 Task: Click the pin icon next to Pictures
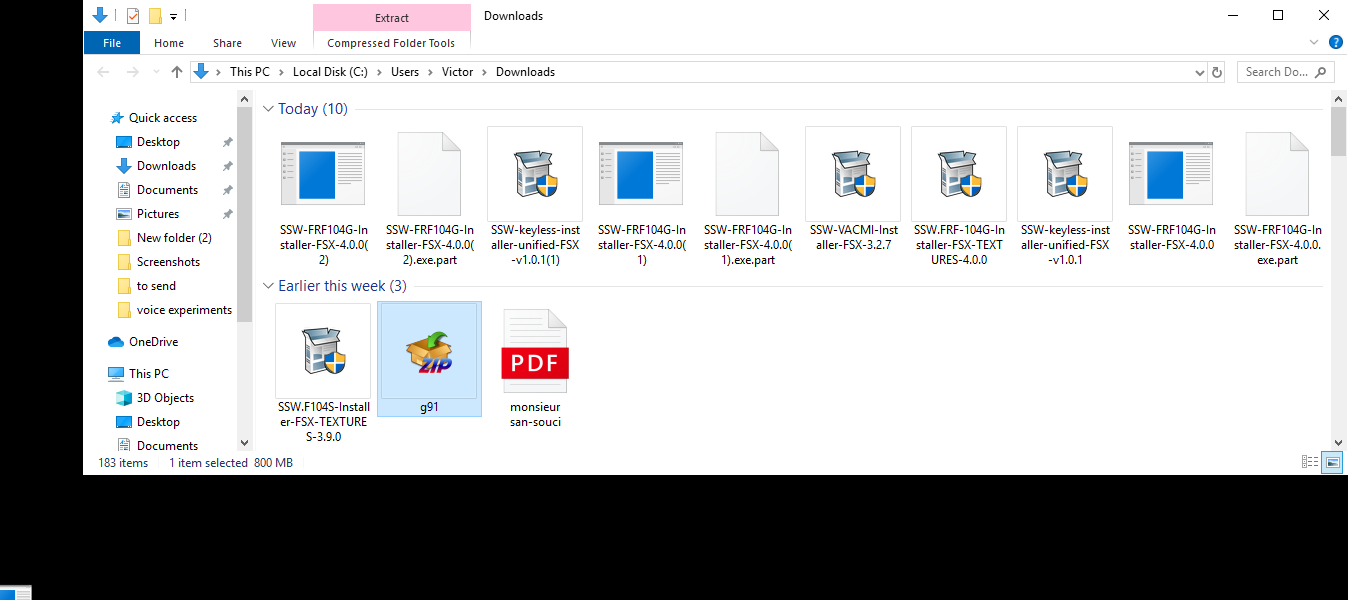pyautogui.click(x=227, y=214)
